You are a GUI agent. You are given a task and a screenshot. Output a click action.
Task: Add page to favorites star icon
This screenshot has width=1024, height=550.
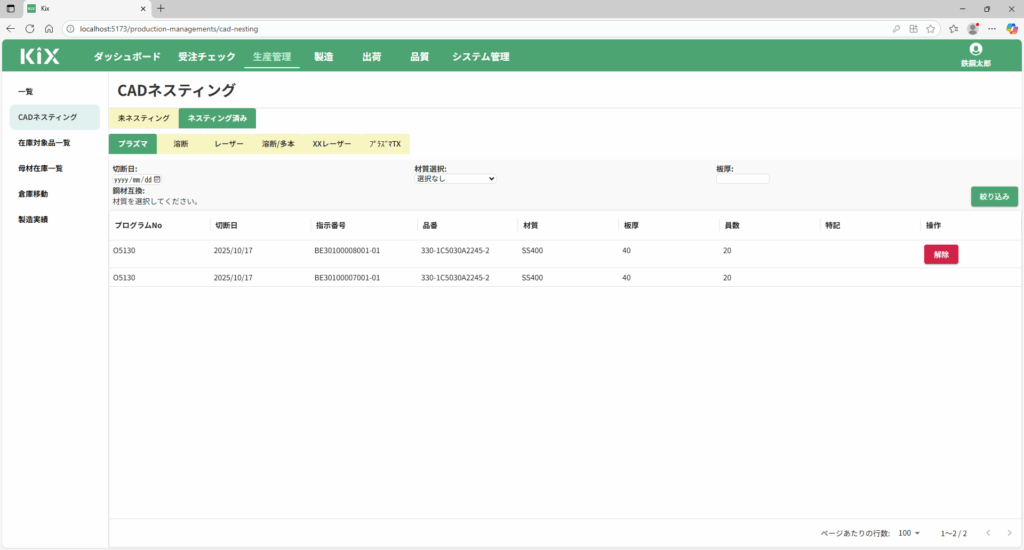tap(930, 28)
